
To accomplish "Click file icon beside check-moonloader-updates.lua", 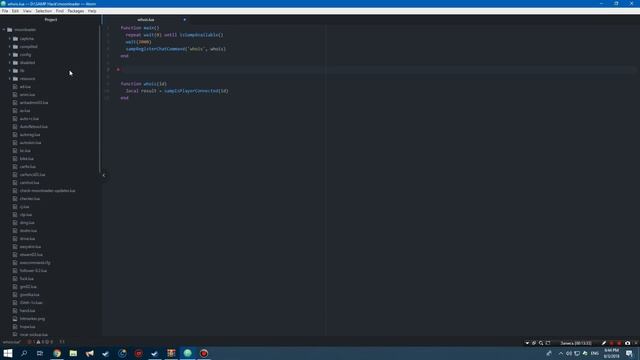I will coord(15,191).
